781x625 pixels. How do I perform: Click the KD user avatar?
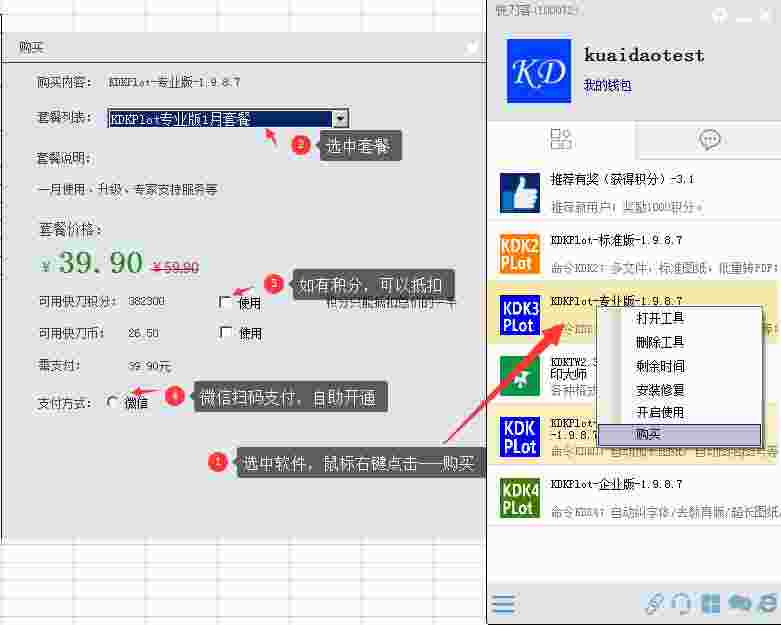coord(538,71)
